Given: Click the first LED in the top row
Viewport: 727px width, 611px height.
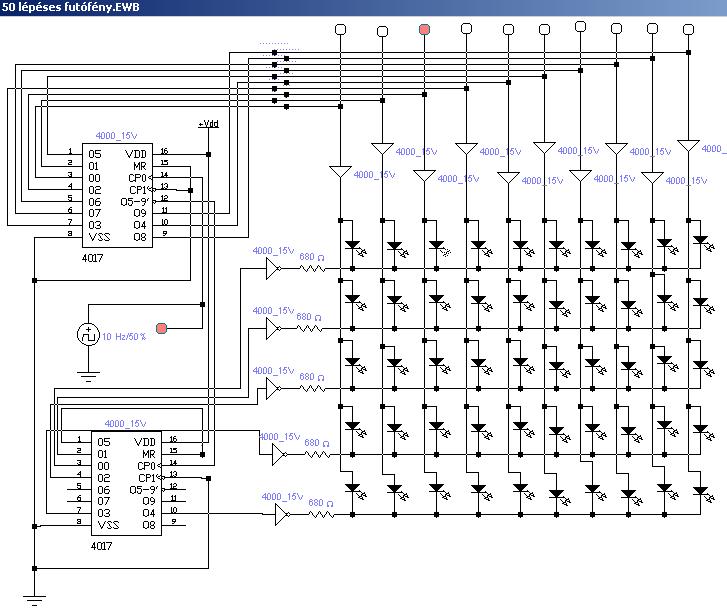Looking at the screenshot, I should [354, 247].
